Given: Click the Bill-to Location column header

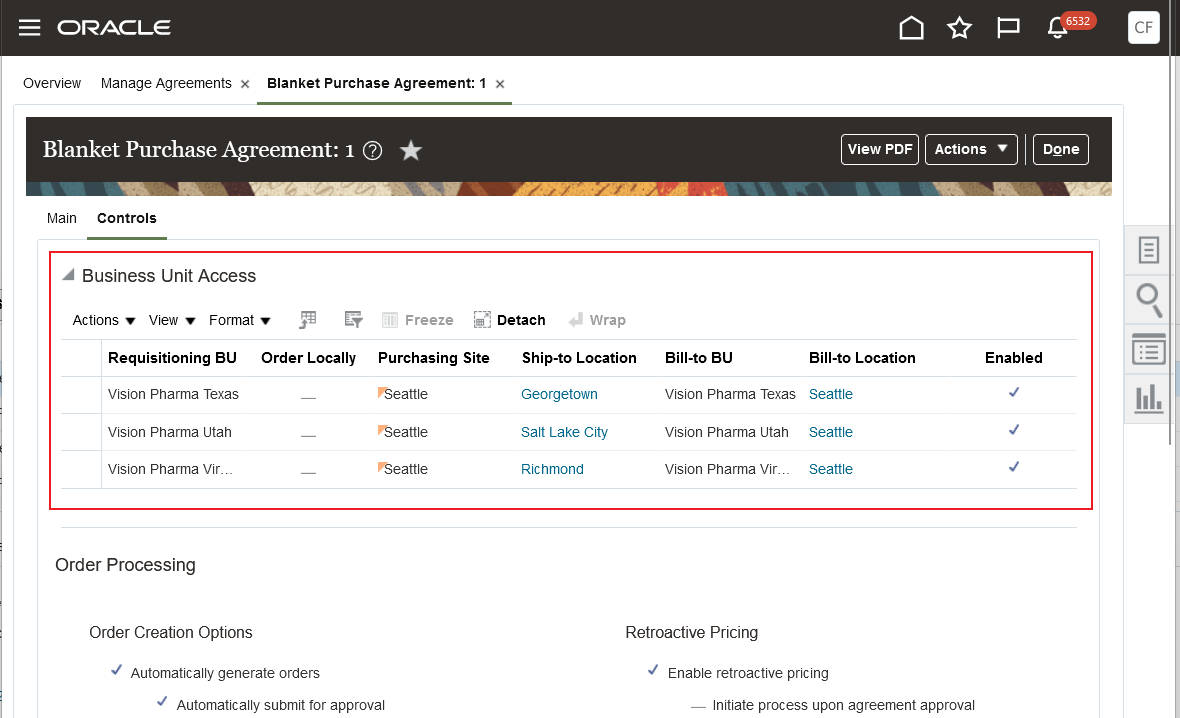Looking at the screenshot, I should pos(862,358).
